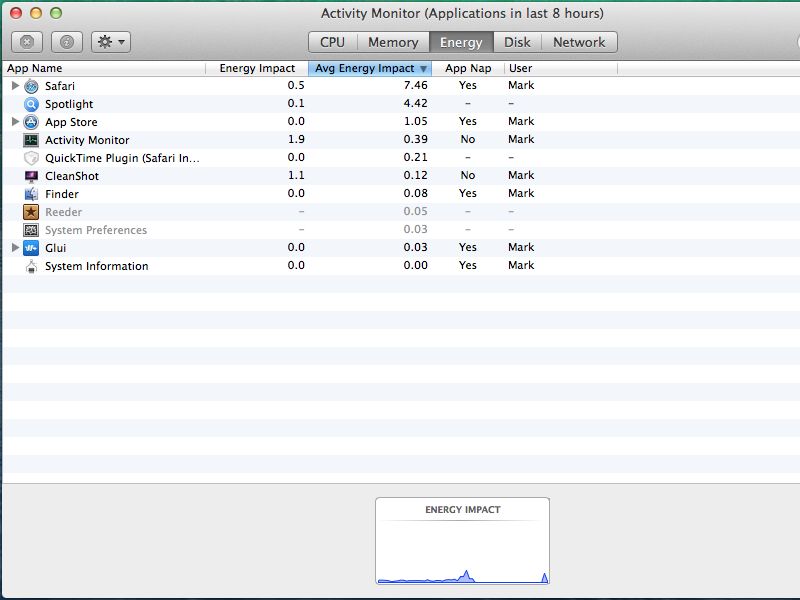Click the System Information icon
The width and height of the screenshot is (800, 600).
click(31, 266)
